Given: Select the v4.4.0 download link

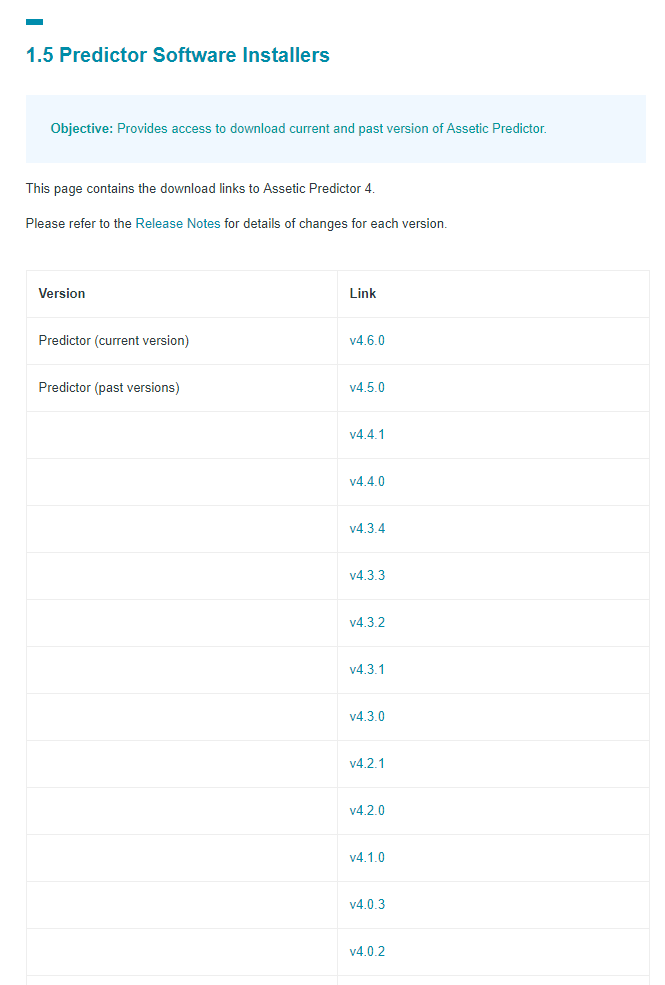Looking at the screenshot, I should coord(367,482).
